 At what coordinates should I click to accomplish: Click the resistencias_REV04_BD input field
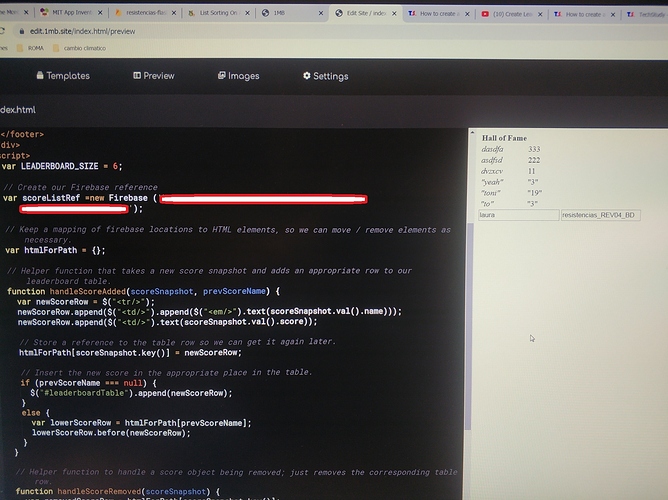click(601, 215)
